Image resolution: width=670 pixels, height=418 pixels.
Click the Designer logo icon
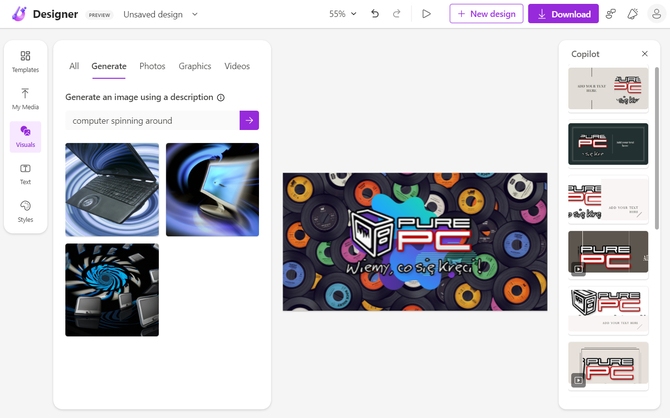(19, 14)
